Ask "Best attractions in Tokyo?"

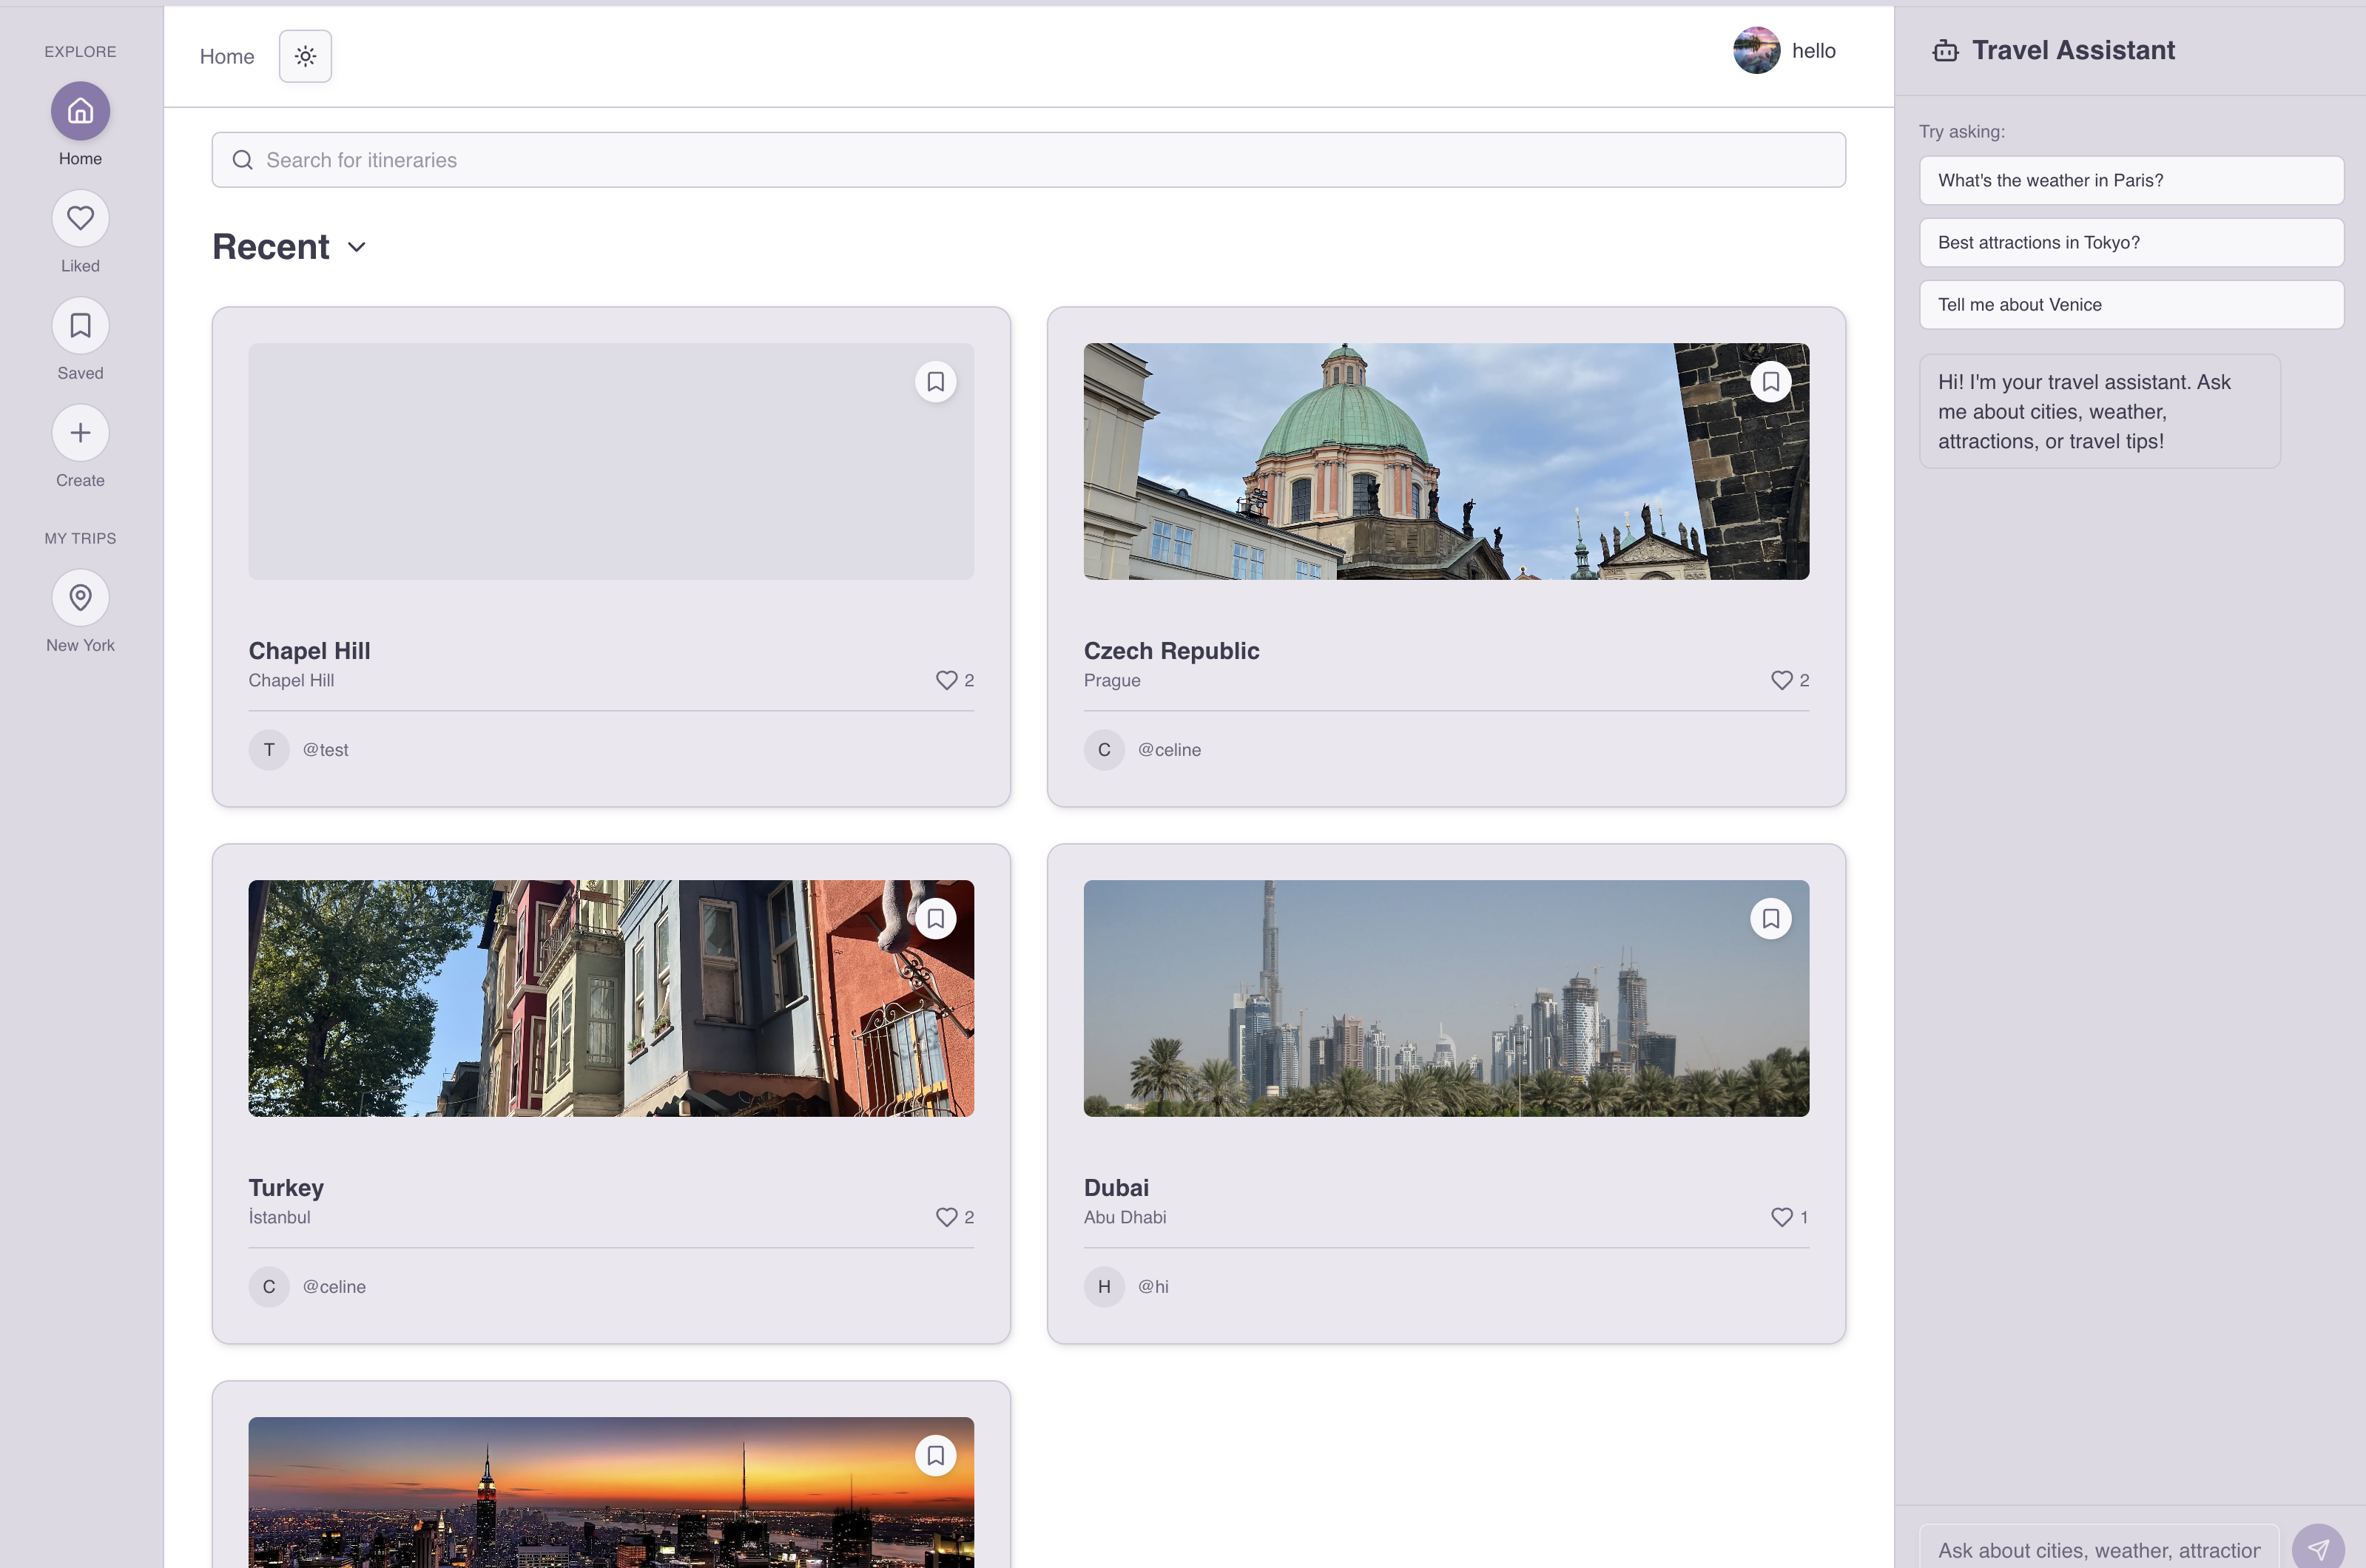(2131, 243)
